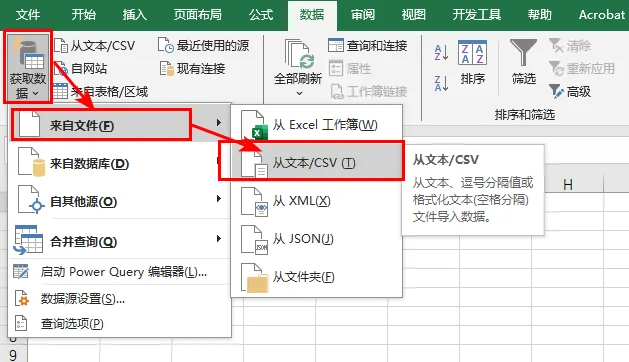Expand the 全部刷新 dropdown arrow
629x362 pixels.
tap(299, 93)
